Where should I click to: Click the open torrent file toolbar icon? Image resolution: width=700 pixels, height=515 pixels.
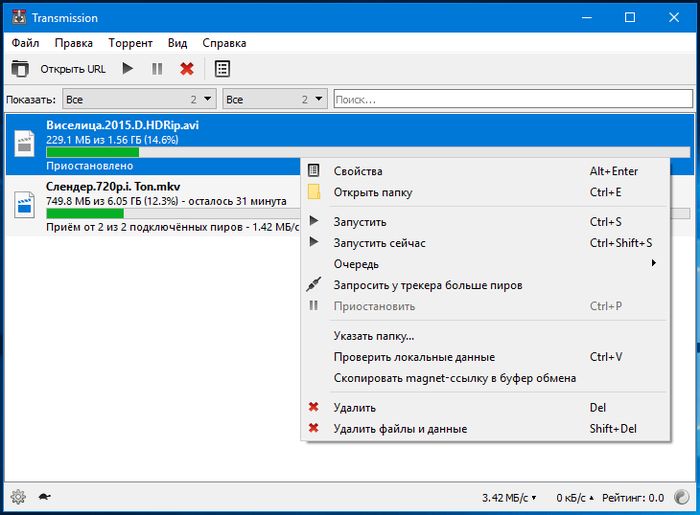tap(20, 69)
